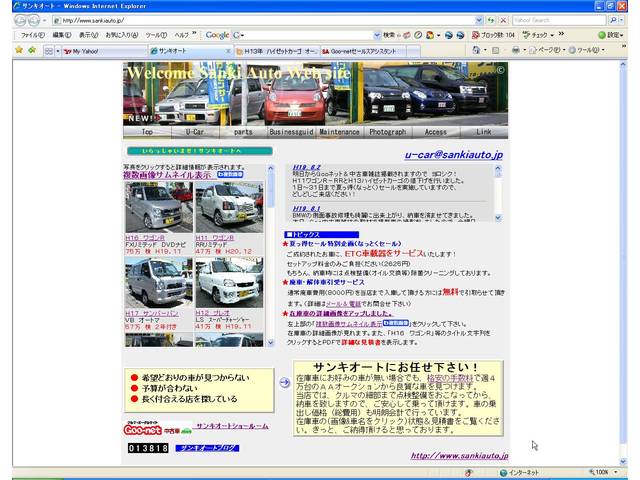Click the Businessguid navigation button
The width and height of the screenshot is (640, 480).
click(291, 132)
